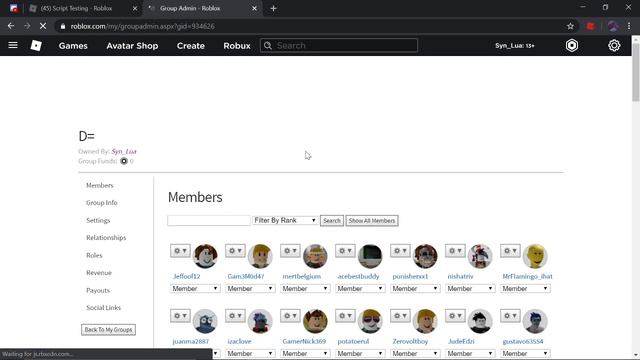
Task: Go back with browser back arrow
Action: click(11, 26)
